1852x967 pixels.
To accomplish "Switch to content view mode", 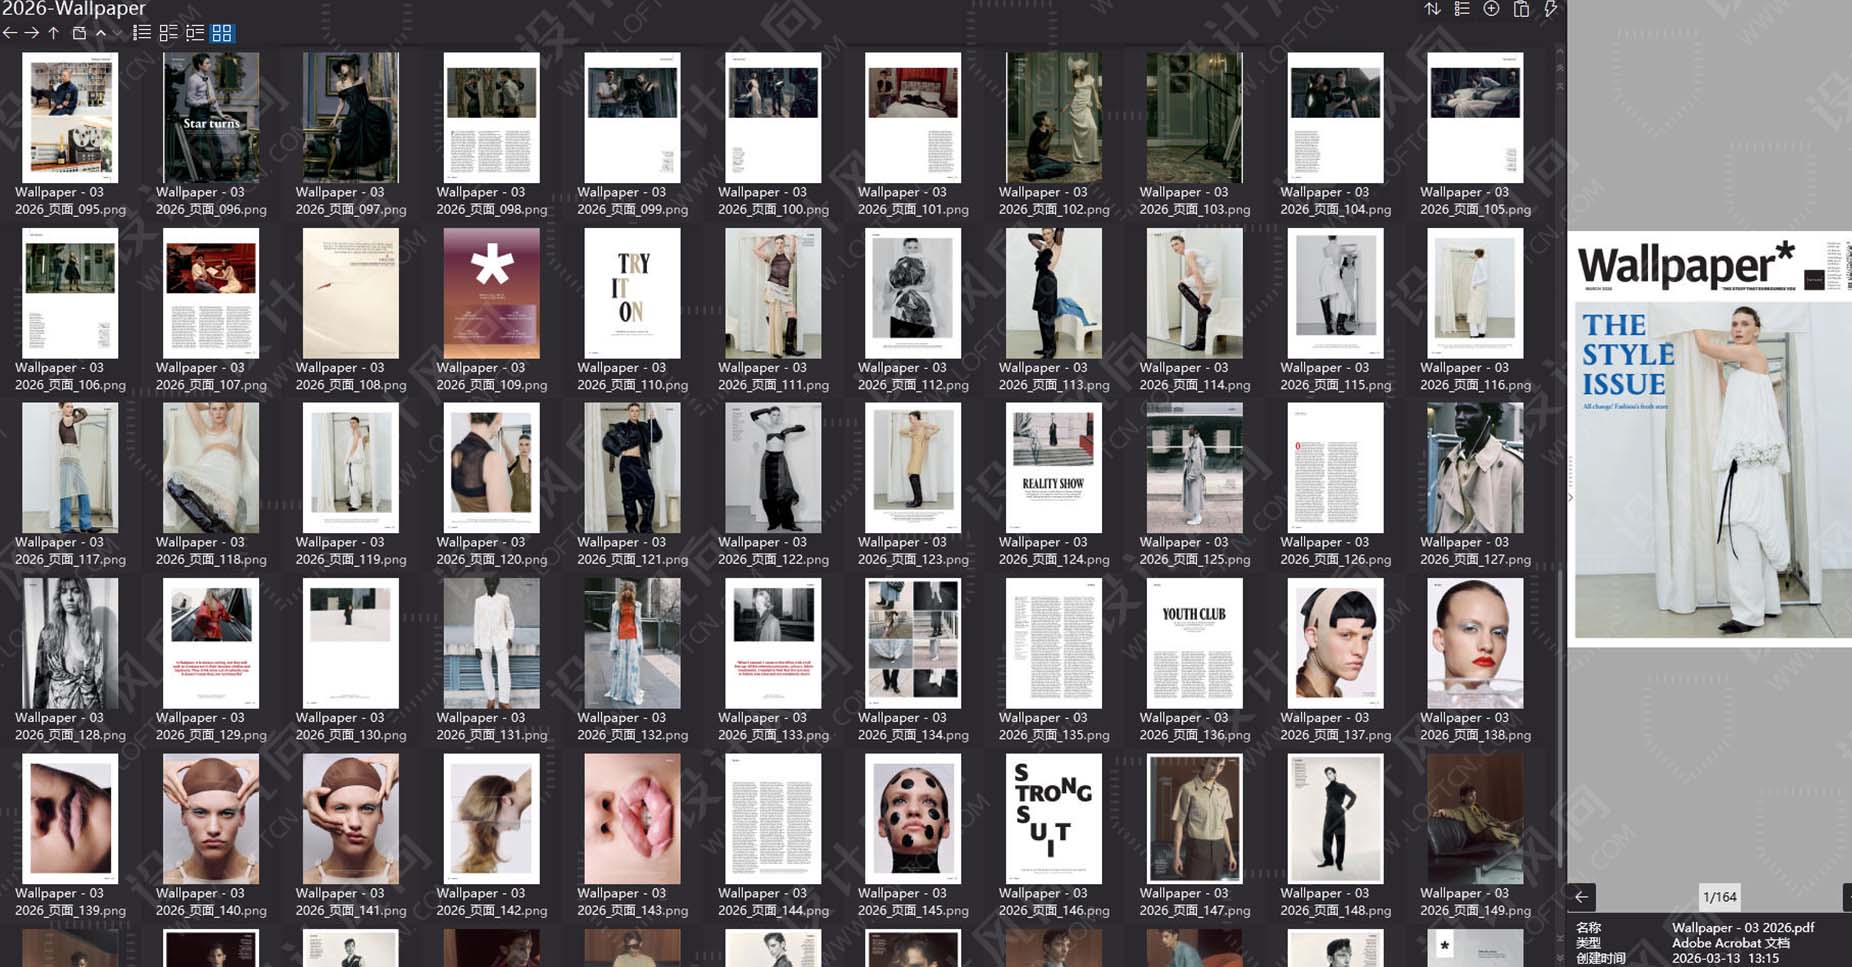I will pyautogui.click(x=195, y=33).
